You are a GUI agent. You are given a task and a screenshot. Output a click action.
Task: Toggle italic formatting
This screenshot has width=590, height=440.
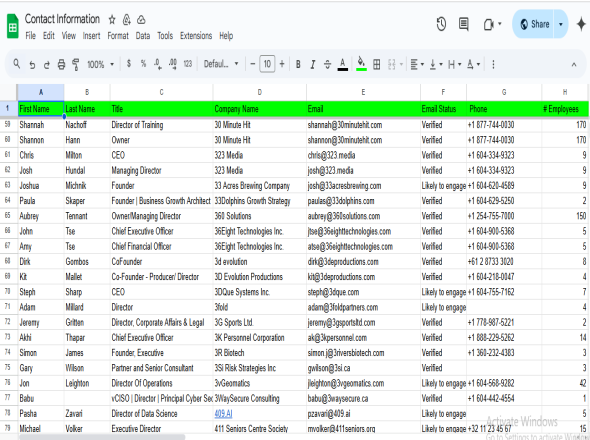[313, 64]
